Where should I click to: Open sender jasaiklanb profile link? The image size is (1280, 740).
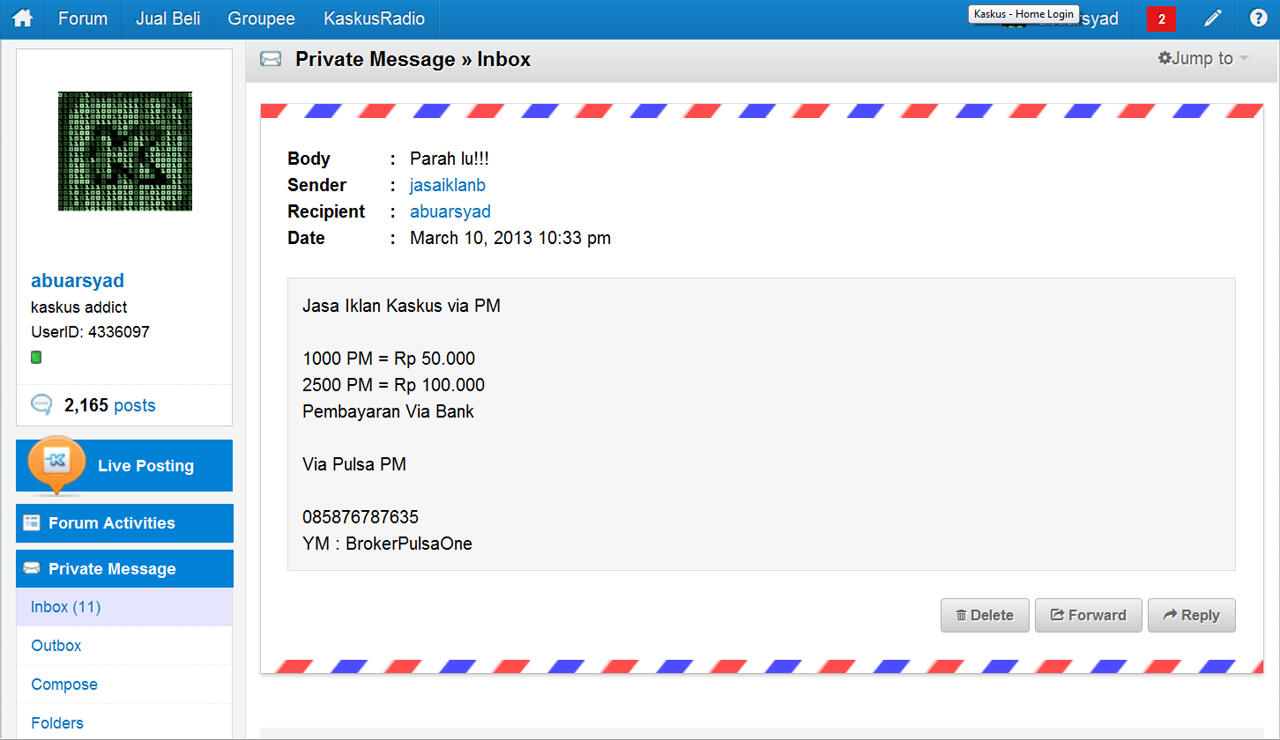pos(448,185)
